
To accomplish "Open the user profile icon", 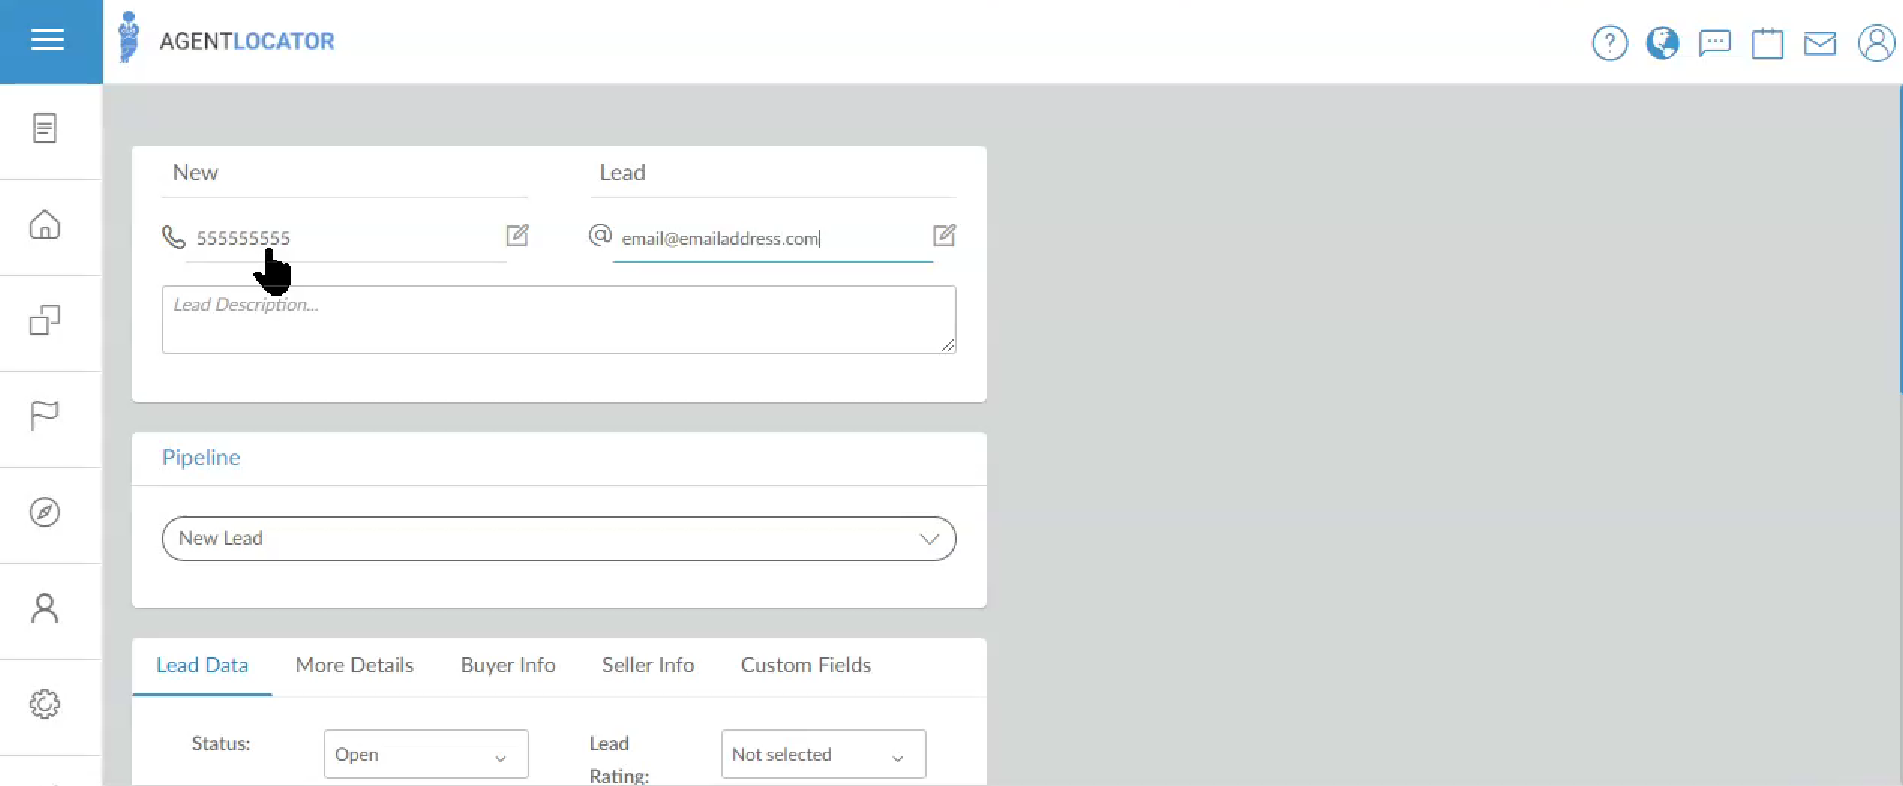I will 1876,43.
